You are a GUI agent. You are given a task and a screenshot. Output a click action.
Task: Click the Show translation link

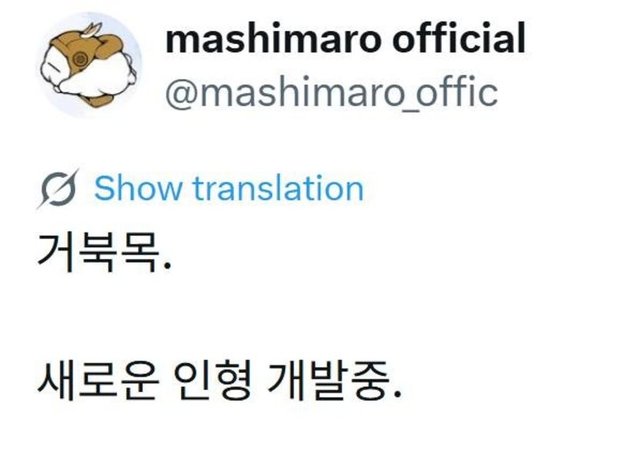coord(228,188)
